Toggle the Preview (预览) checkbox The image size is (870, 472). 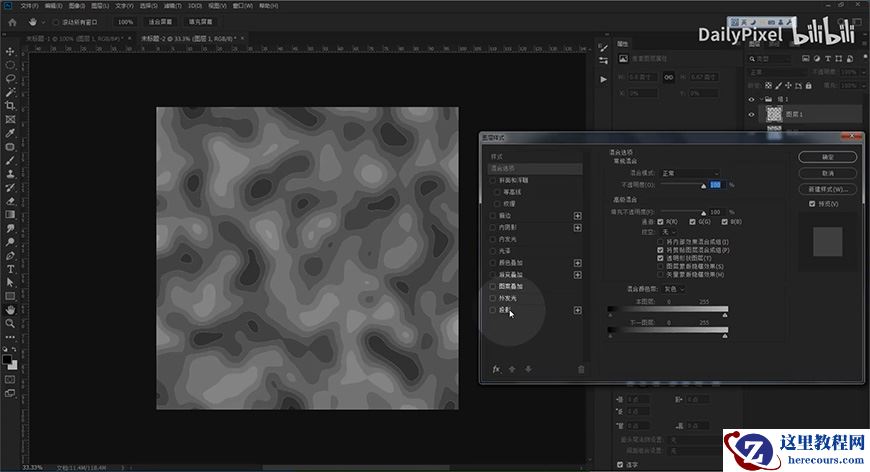pyautogui.click(x=812, y=204)
